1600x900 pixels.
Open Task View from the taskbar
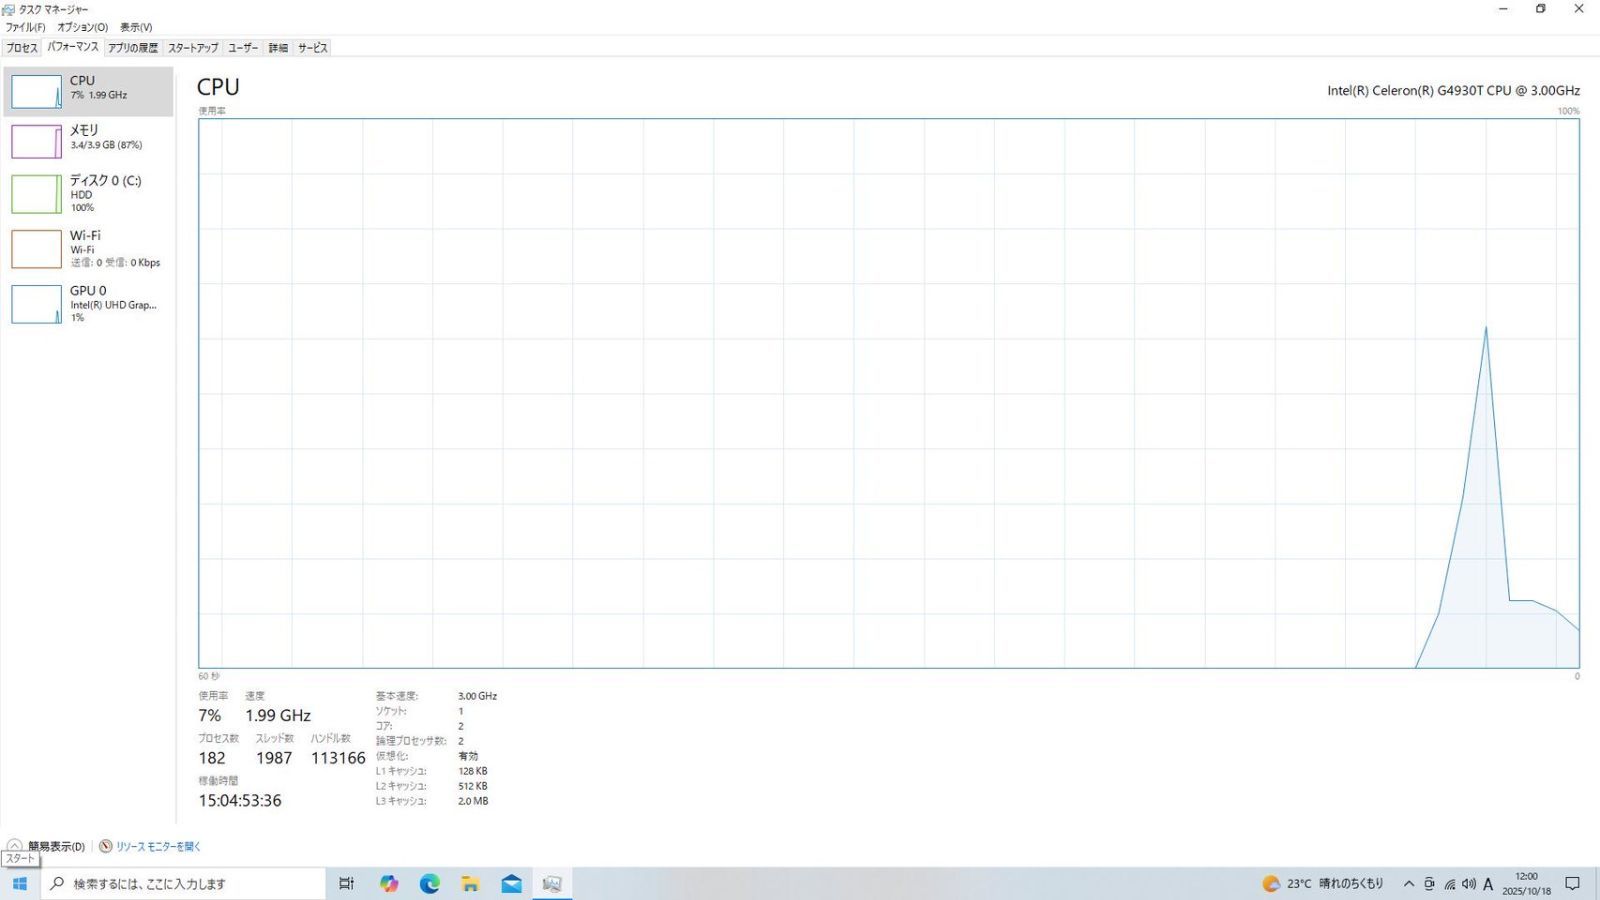tap(347, 884)
